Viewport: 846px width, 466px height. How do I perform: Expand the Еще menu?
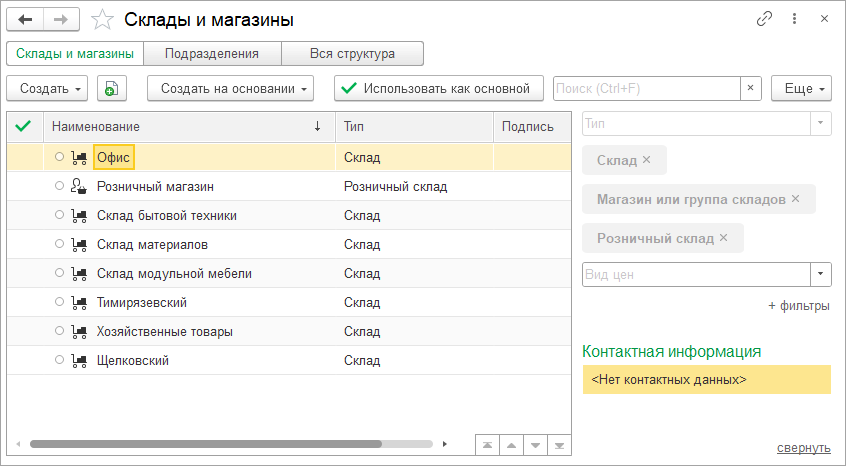click(x=801, y=88)
